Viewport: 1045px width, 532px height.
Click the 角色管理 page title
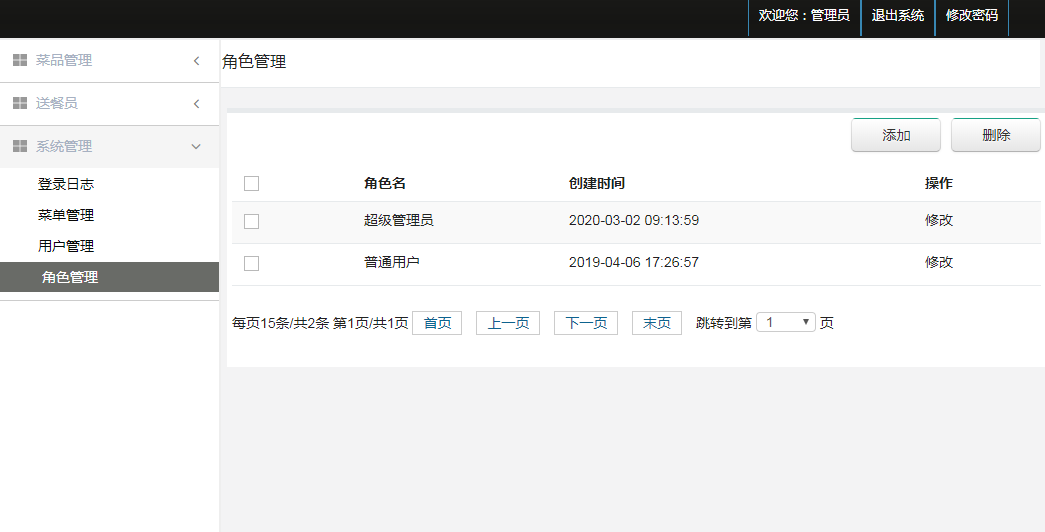pos(254,62)
